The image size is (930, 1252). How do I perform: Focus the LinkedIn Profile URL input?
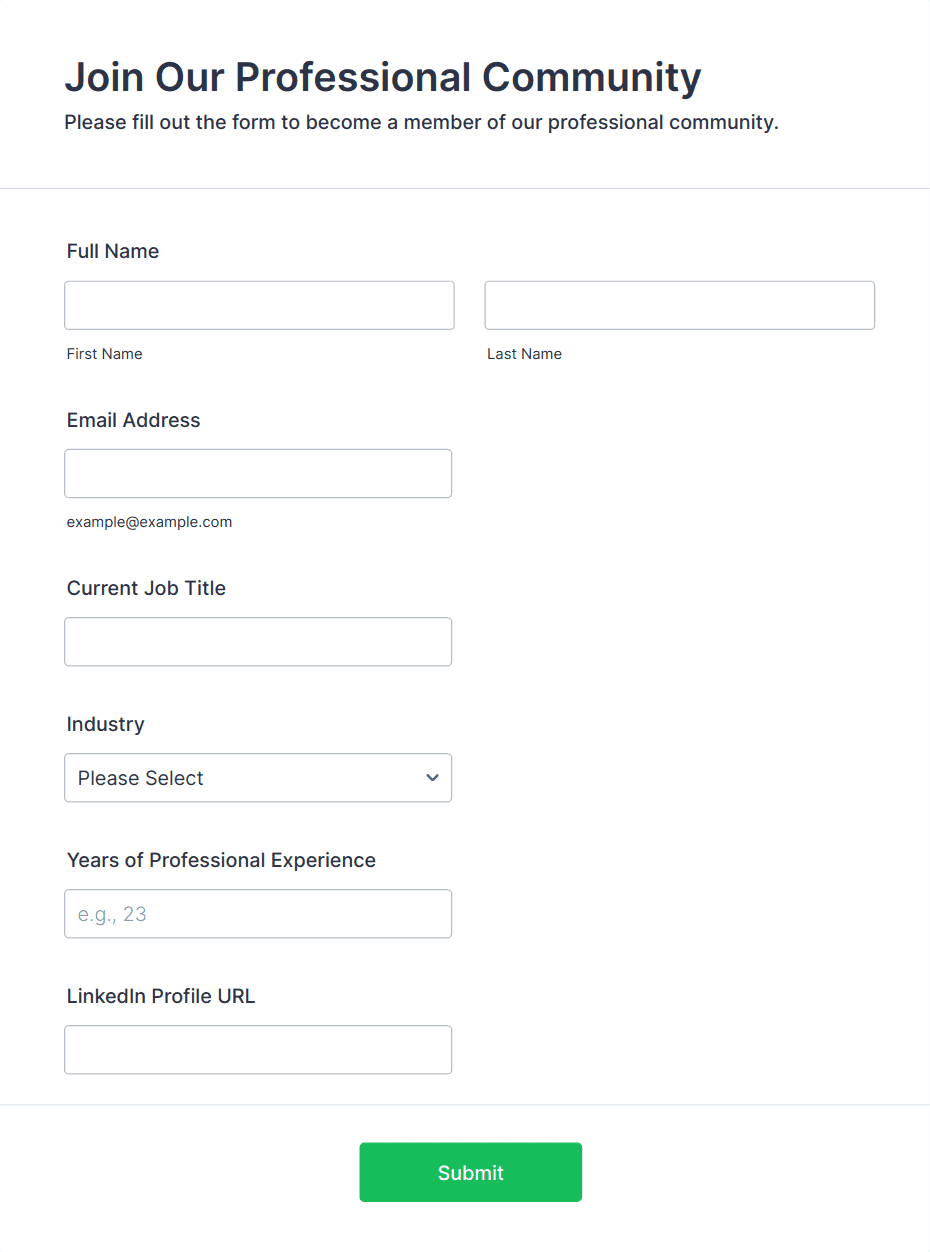click(x=258, y=1050)
